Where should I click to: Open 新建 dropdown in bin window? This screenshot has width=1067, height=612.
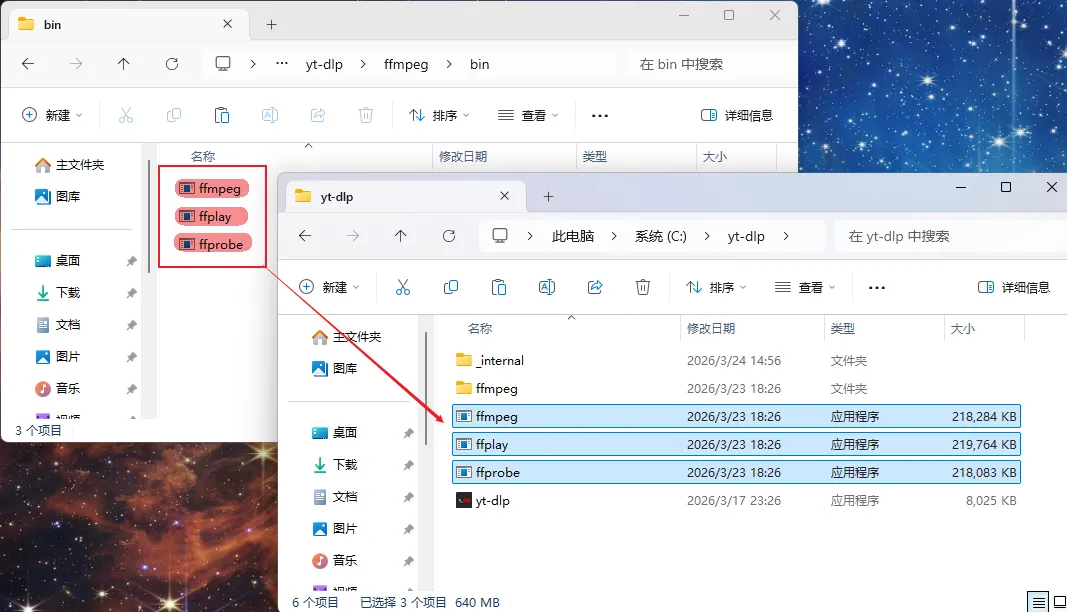[52, 115]
